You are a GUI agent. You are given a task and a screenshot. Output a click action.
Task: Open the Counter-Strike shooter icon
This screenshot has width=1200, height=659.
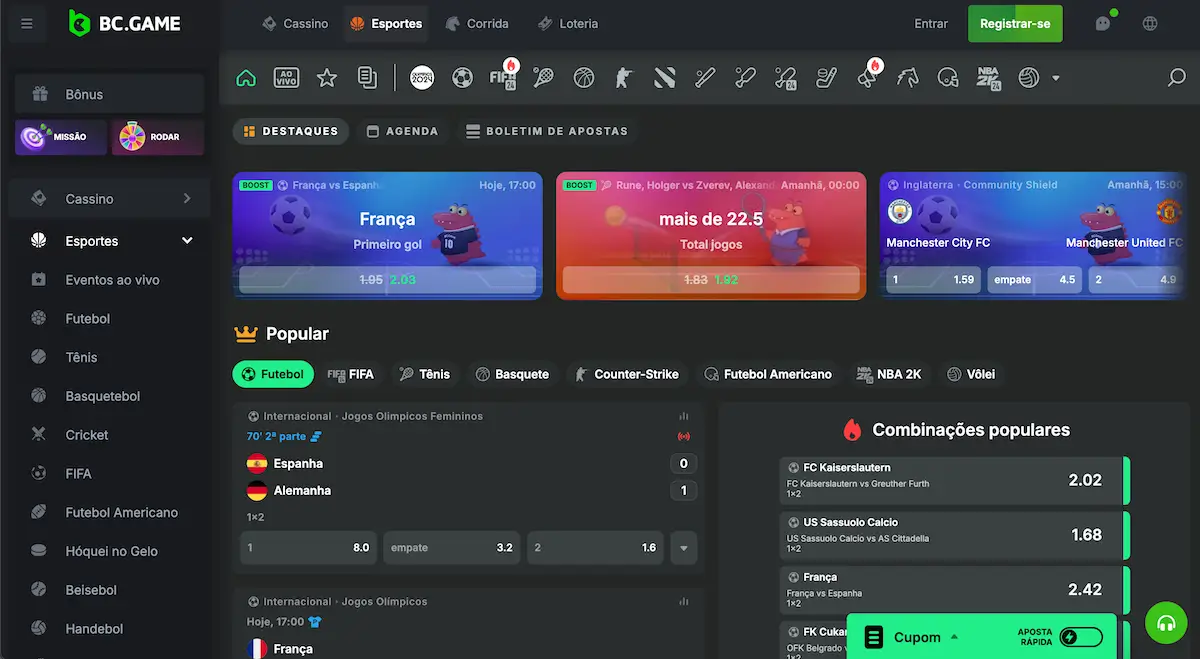tap(624, 78)
